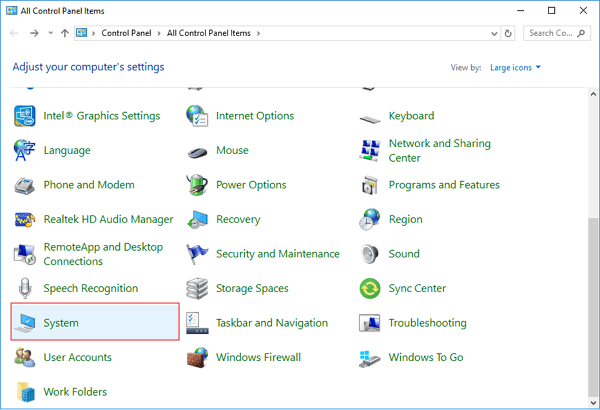The image size is (600, 410).
Task: Click the Search Control Panel box
Action: click(x=557, y=33)
